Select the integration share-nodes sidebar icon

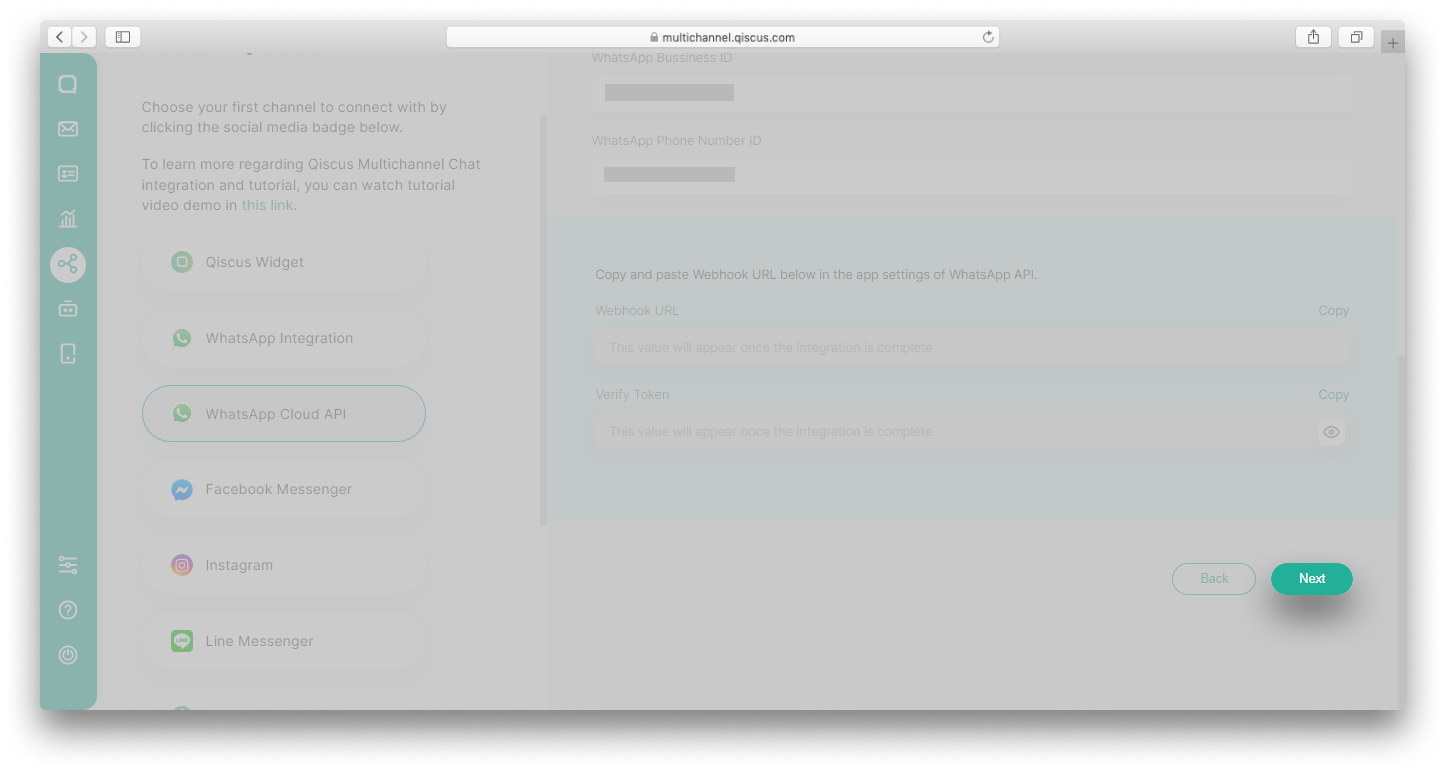tap(68, 264)
